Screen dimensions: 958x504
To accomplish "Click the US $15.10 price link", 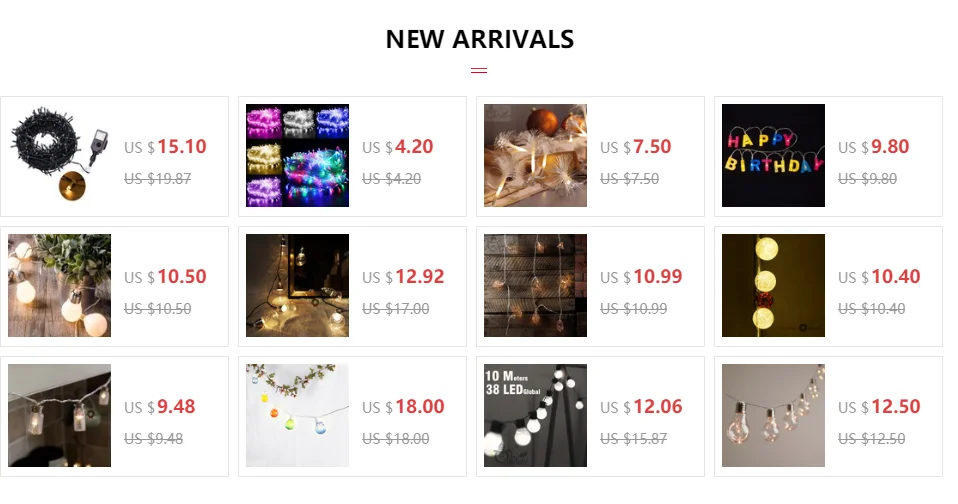I will (166, 147).
